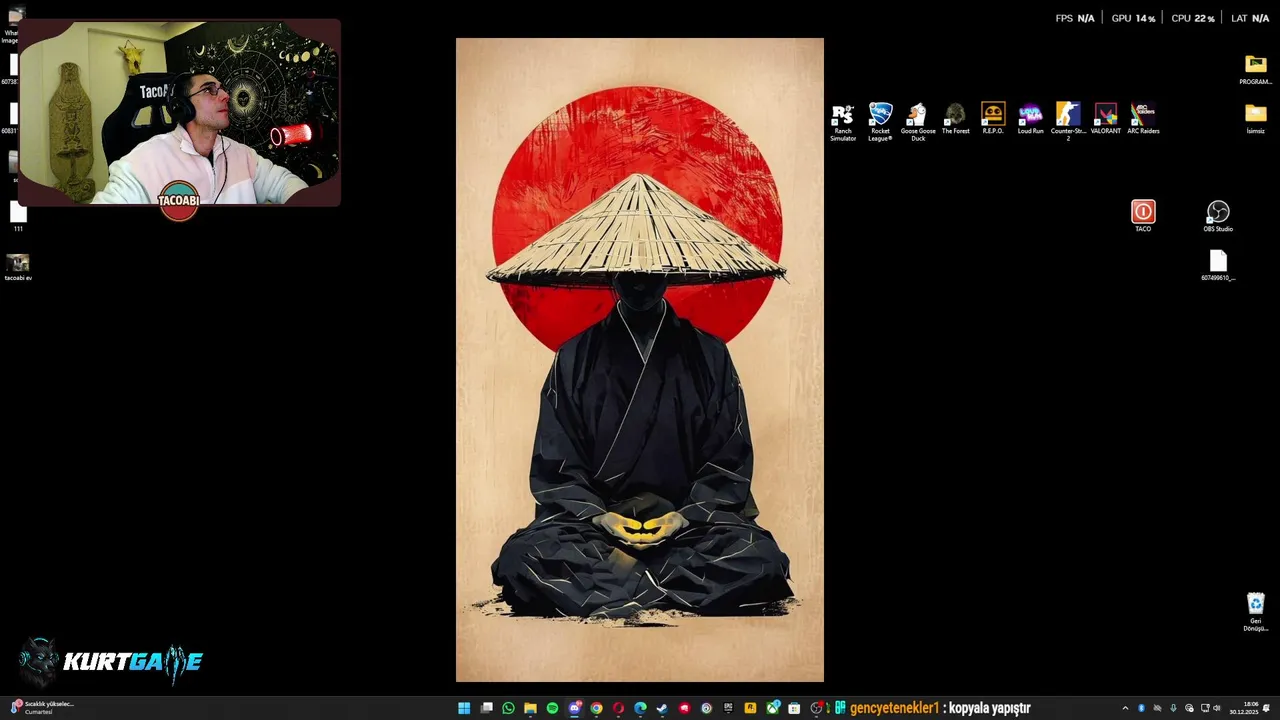Viewport: 1280px width, 720px height.
Task: Click The Forest desktop icon
Action: 955,118
